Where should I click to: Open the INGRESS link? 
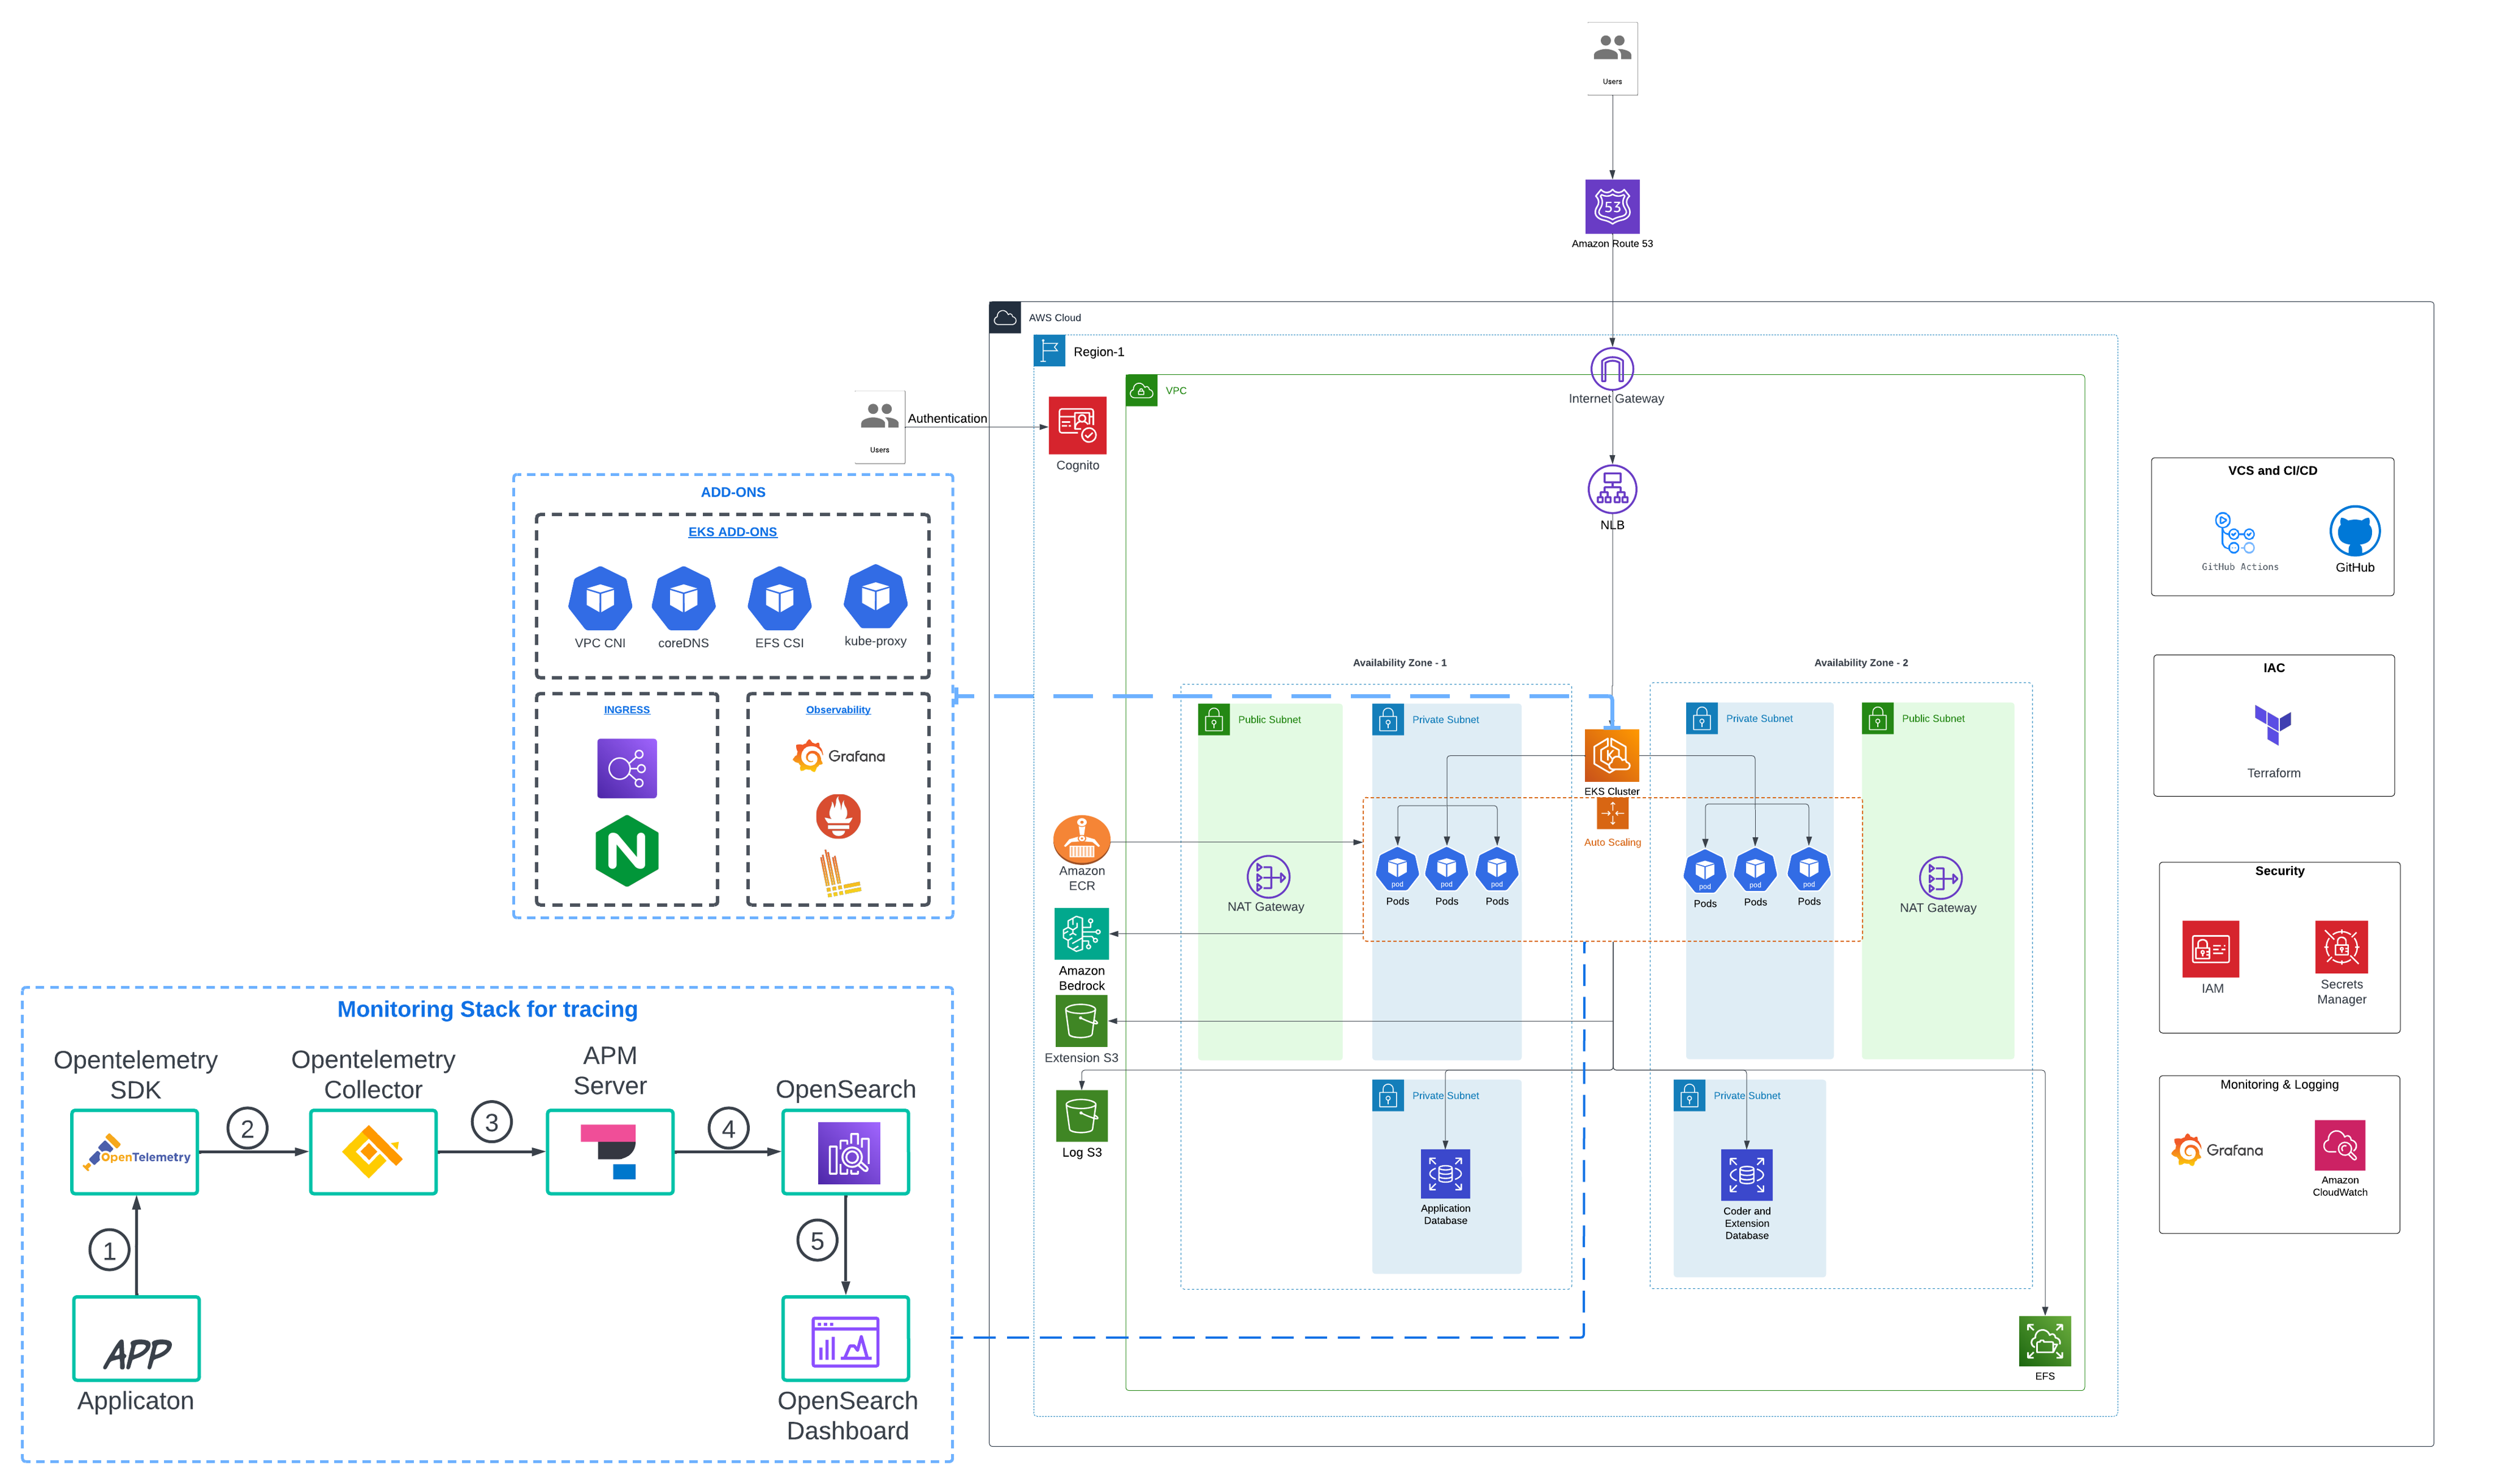click(x=626, y=710)
